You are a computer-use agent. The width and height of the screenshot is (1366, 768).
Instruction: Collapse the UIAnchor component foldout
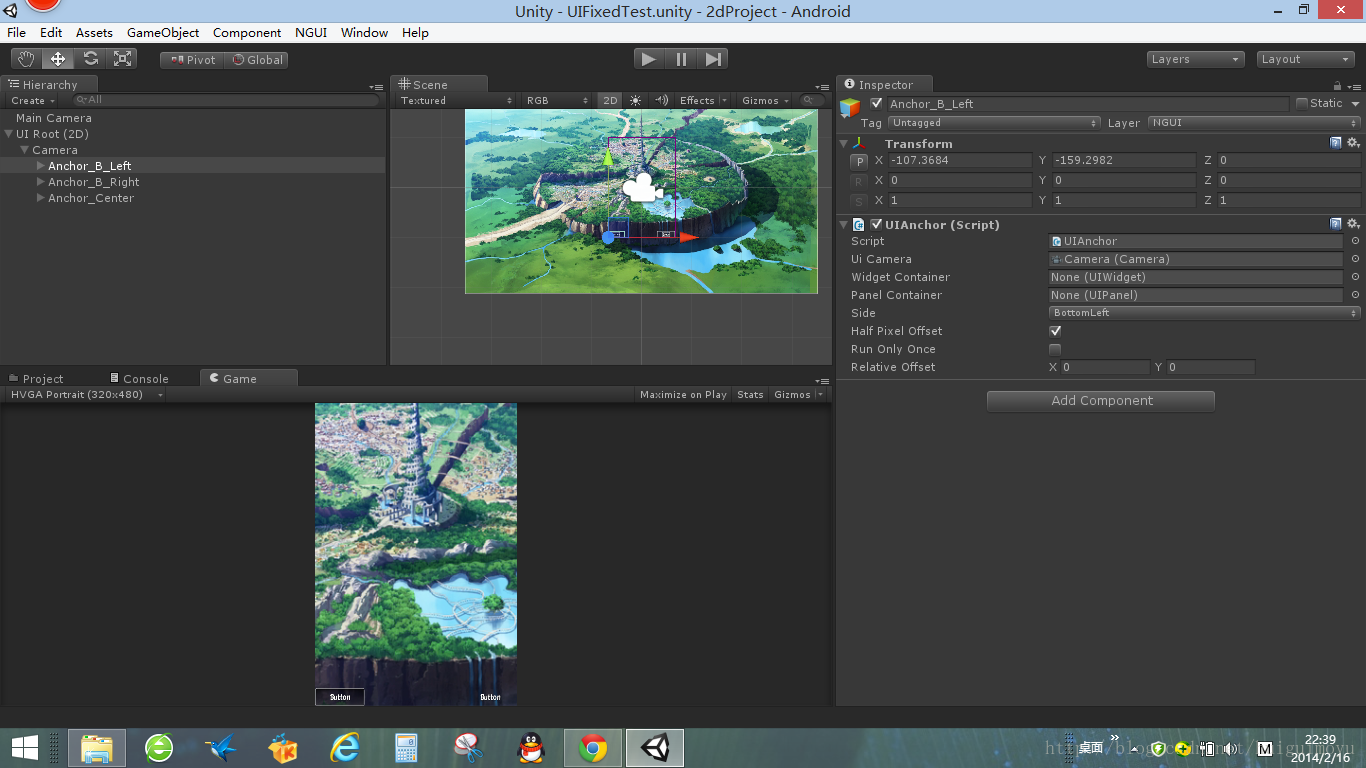[x=844, y=225]
